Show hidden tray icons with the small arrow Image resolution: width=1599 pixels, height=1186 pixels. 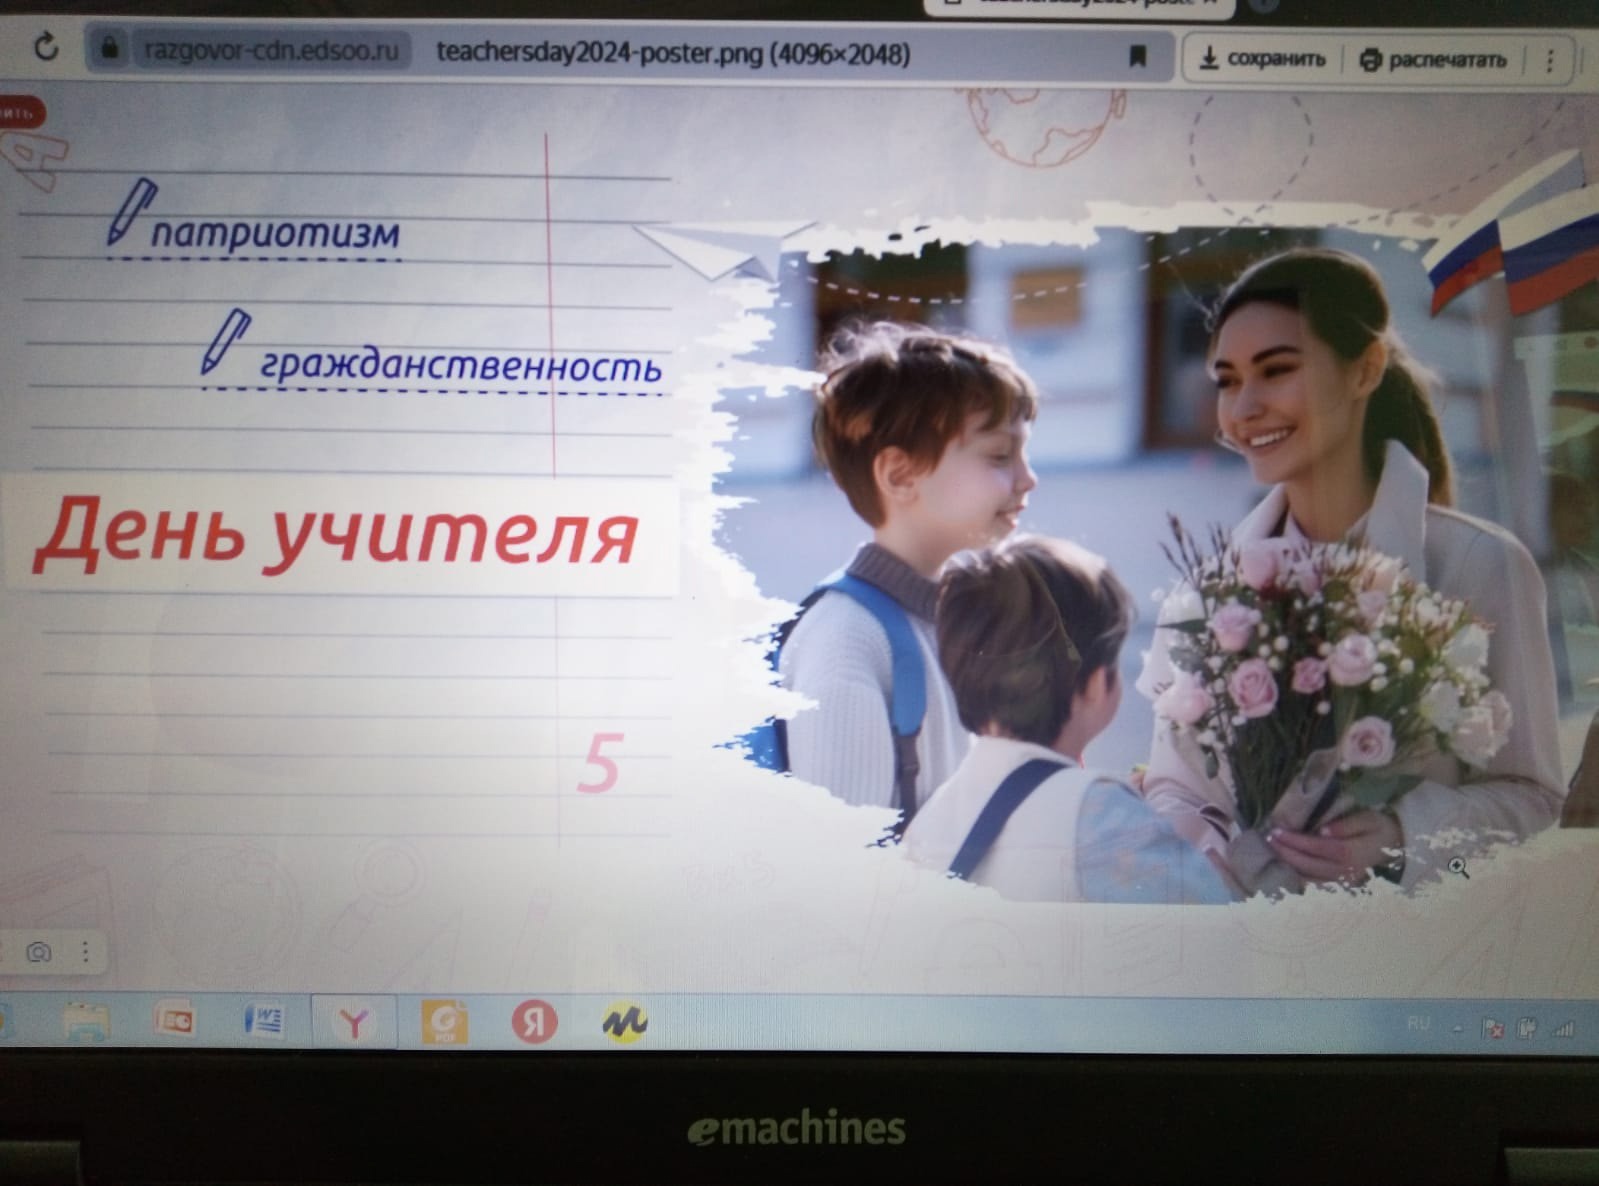1457,1027
